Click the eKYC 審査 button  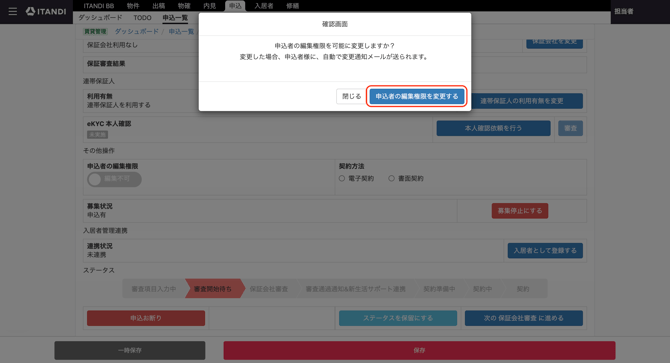click(x=570, y=128)
